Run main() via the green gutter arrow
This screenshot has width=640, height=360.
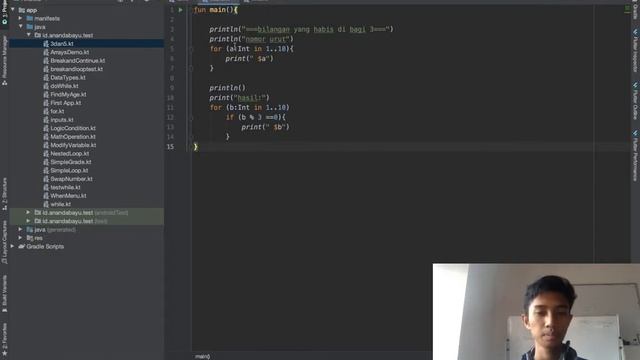[x=180, y=10]
